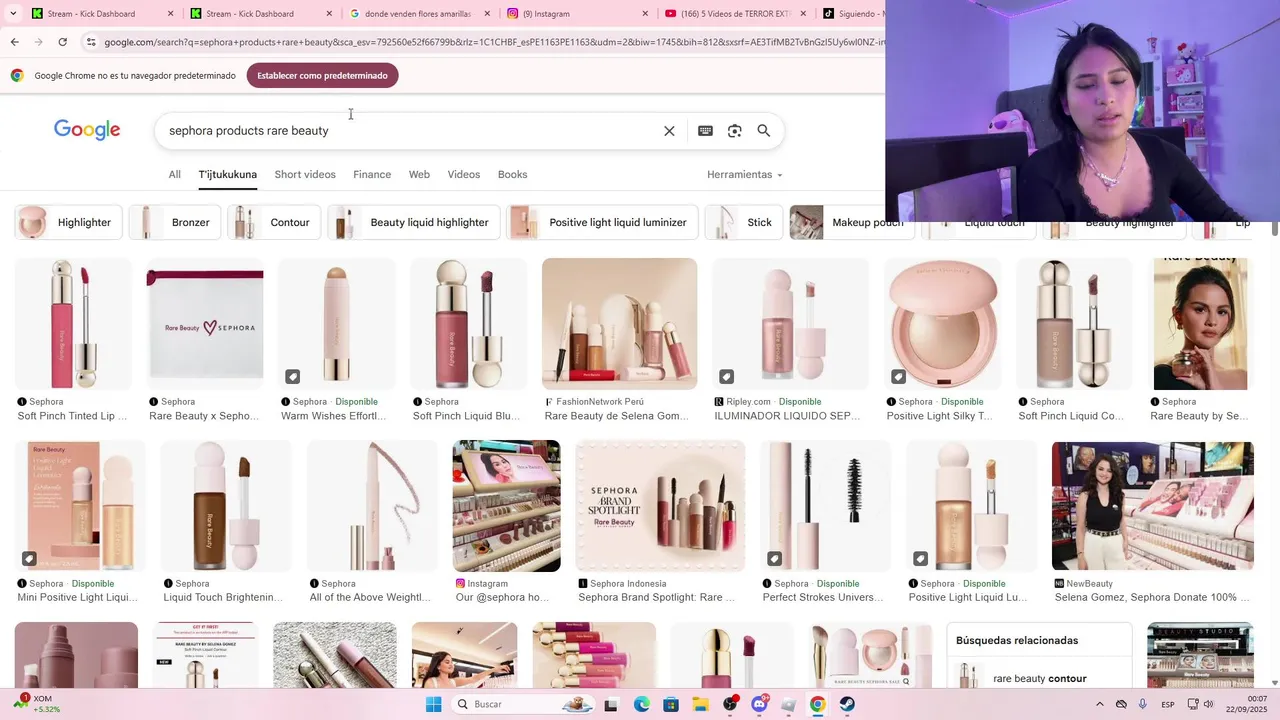
Task: Select the All search tab
Action: pos(175,174)
